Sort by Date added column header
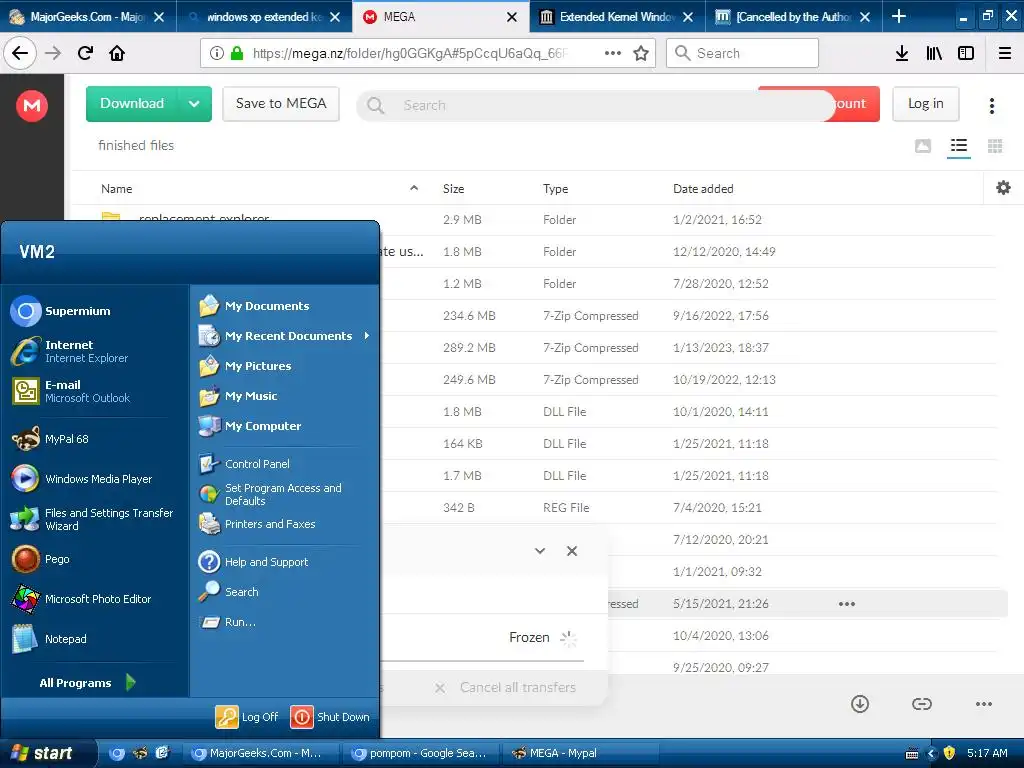Screen dimensions: 1024x768 coord(703,189)
